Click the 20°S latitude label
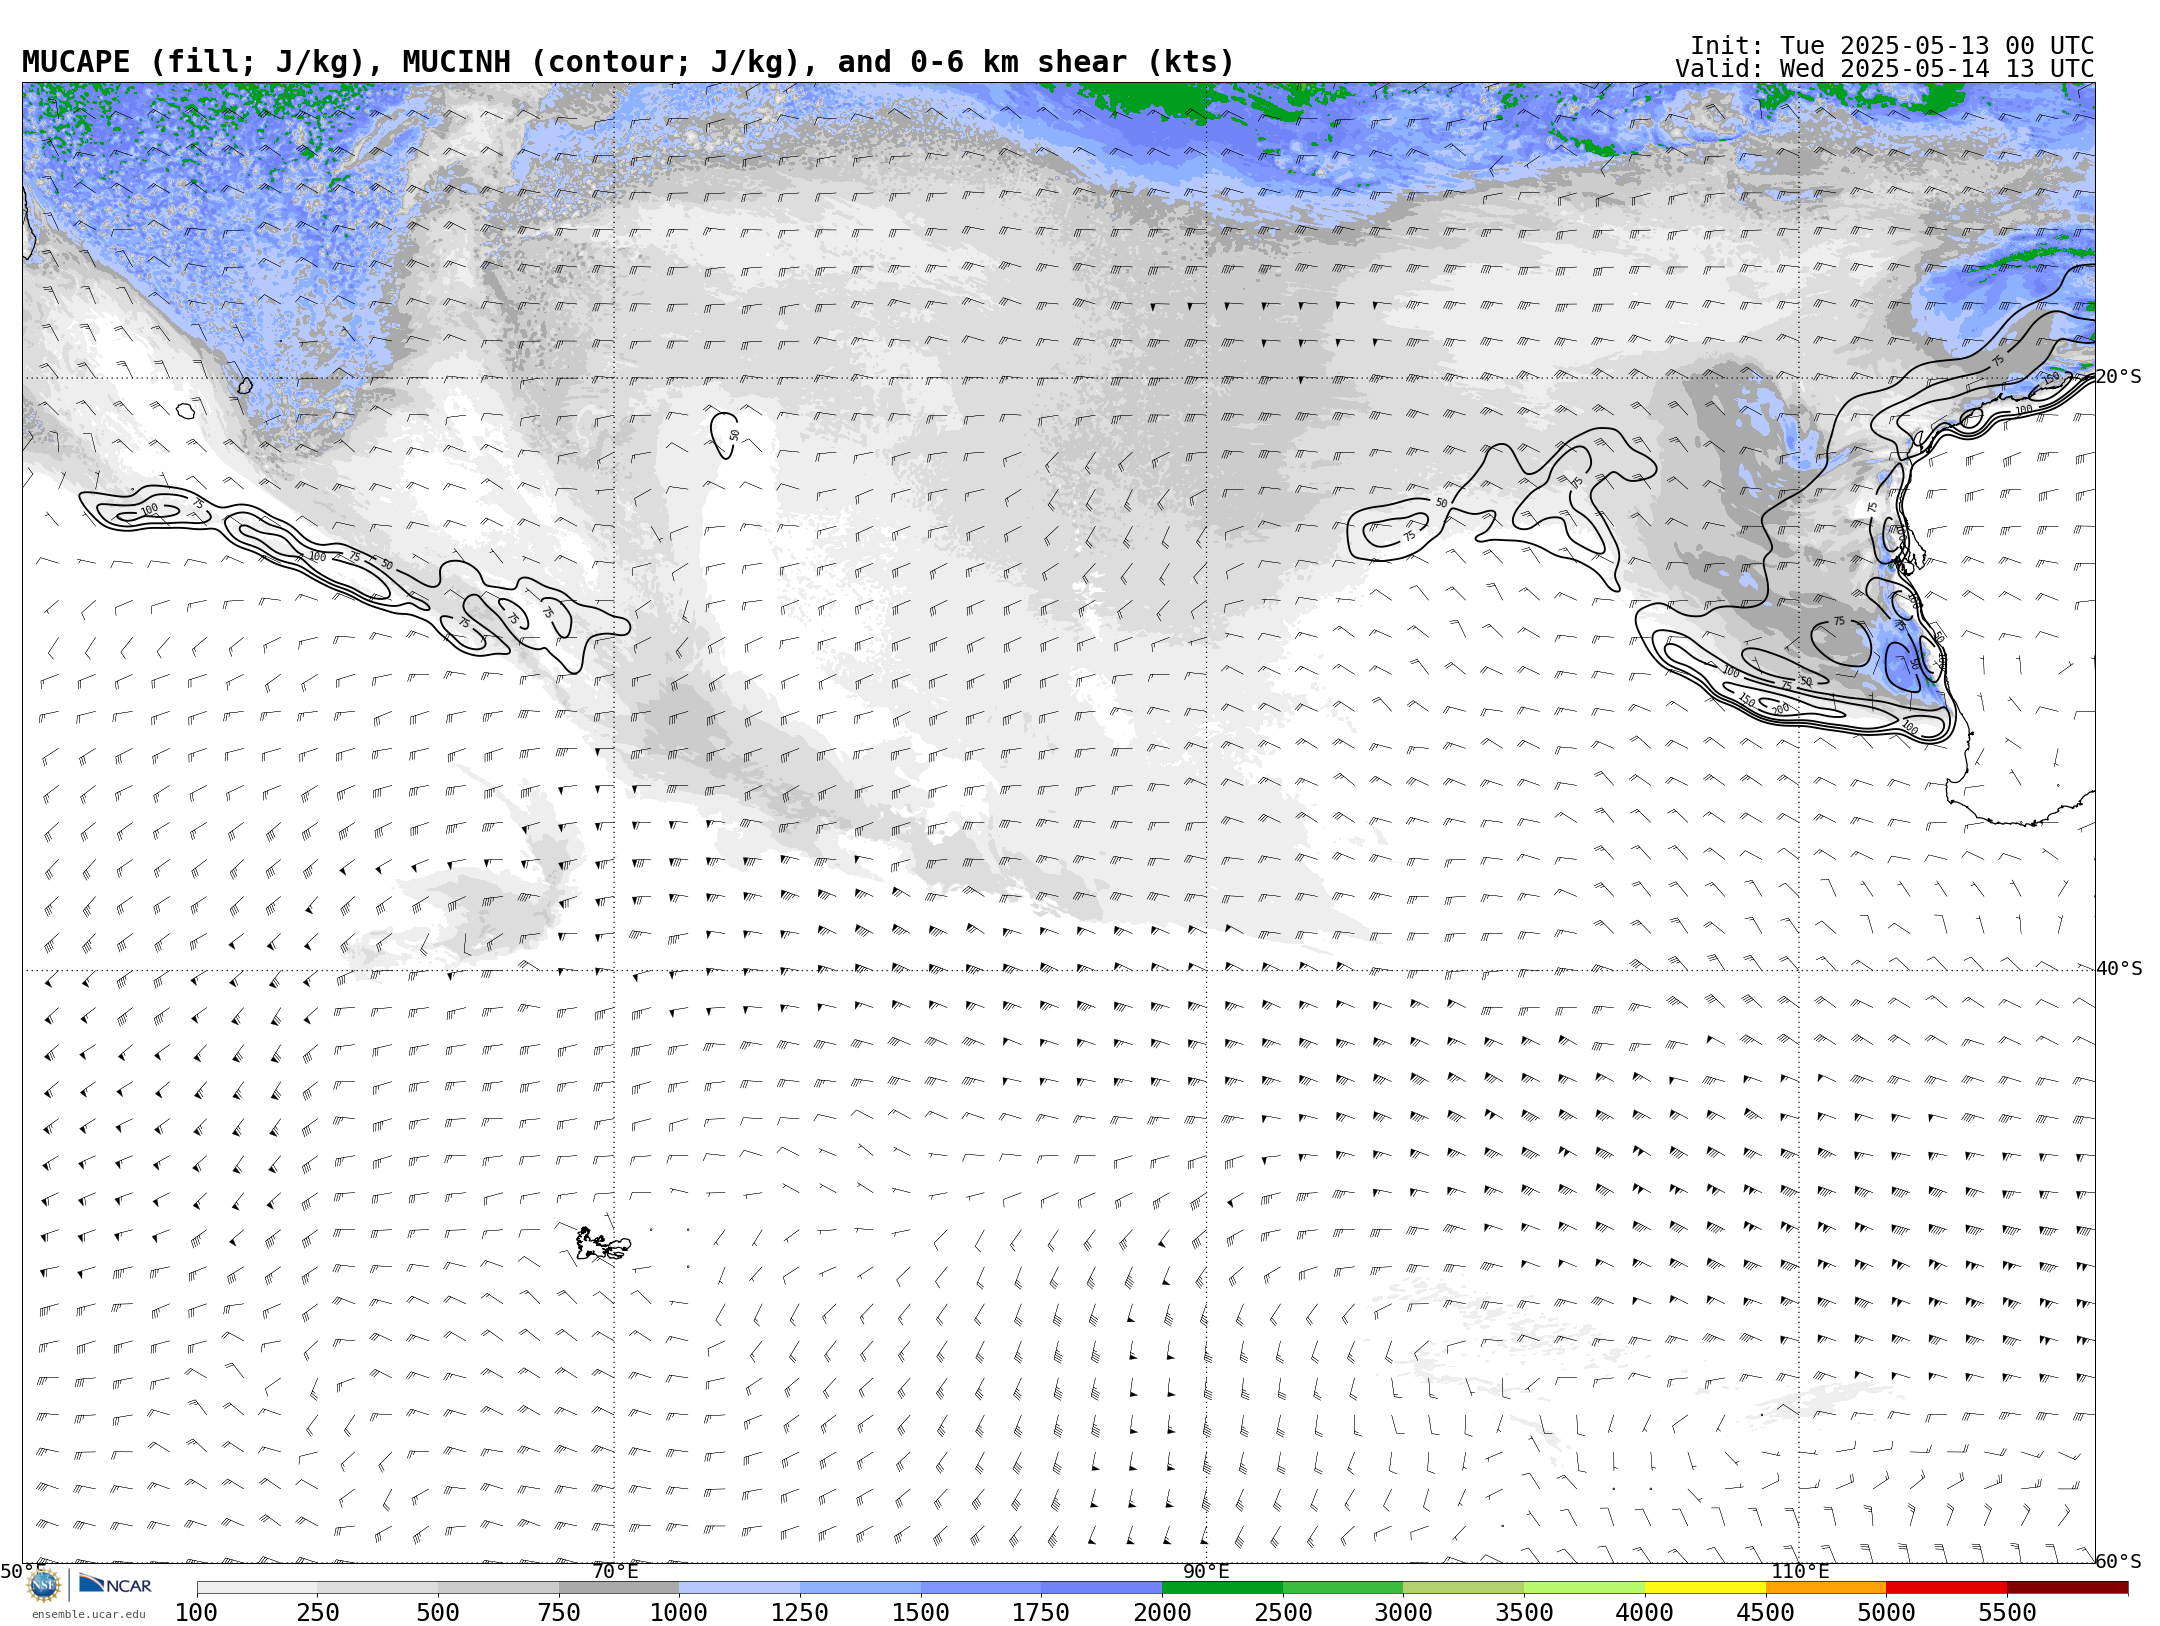The height and width of the screenshot is (1626, 2160). click(2118, 377)
